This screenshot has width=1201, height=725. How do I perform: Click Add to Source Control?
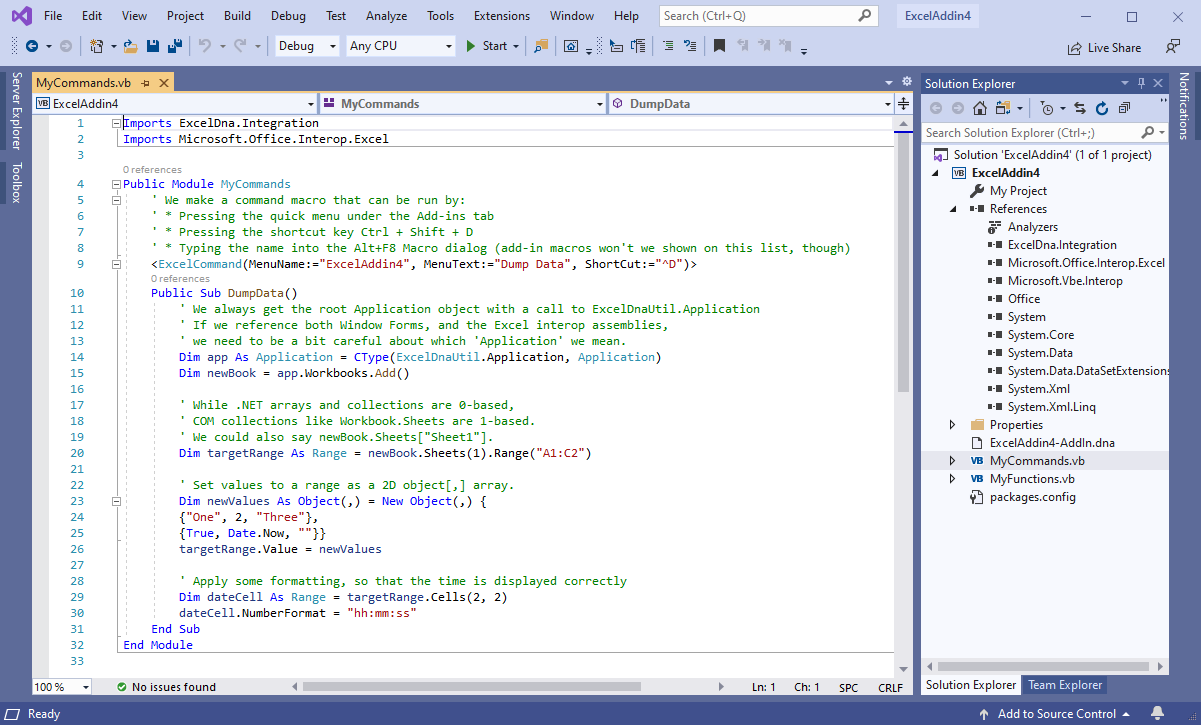tap(1057, 714)
